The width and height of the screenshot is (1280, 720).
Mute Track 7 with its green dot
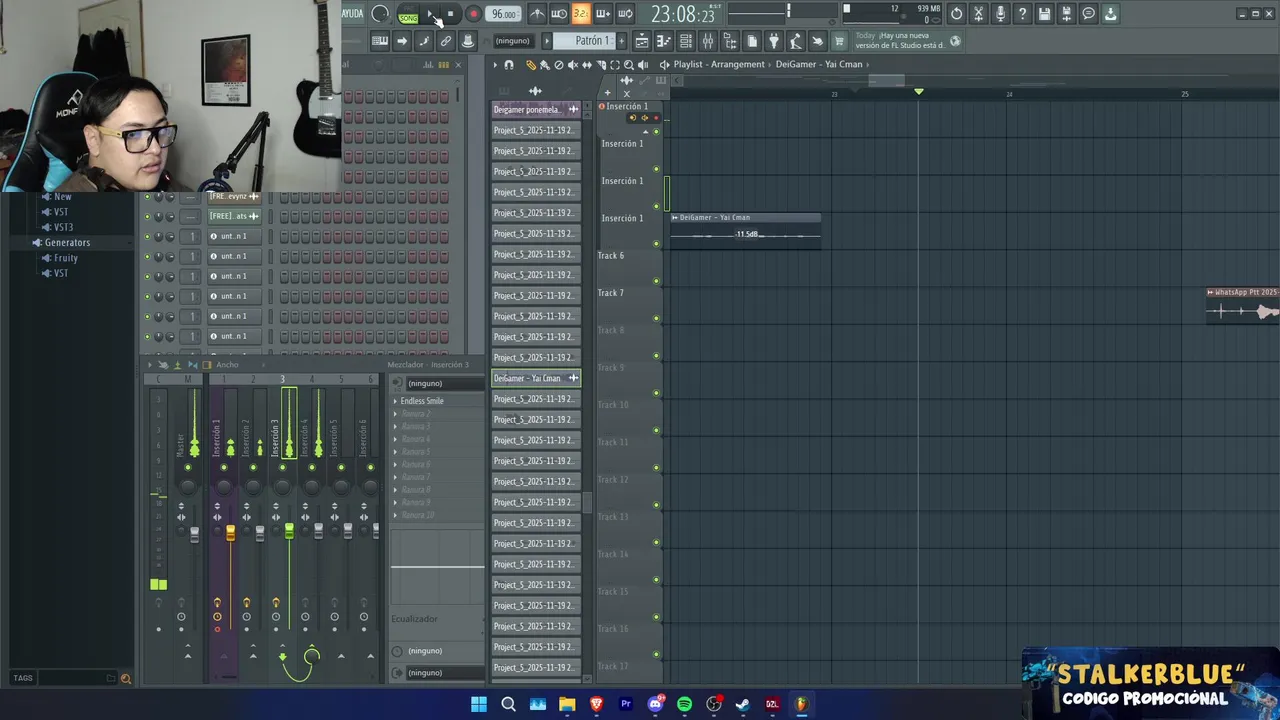657,318
